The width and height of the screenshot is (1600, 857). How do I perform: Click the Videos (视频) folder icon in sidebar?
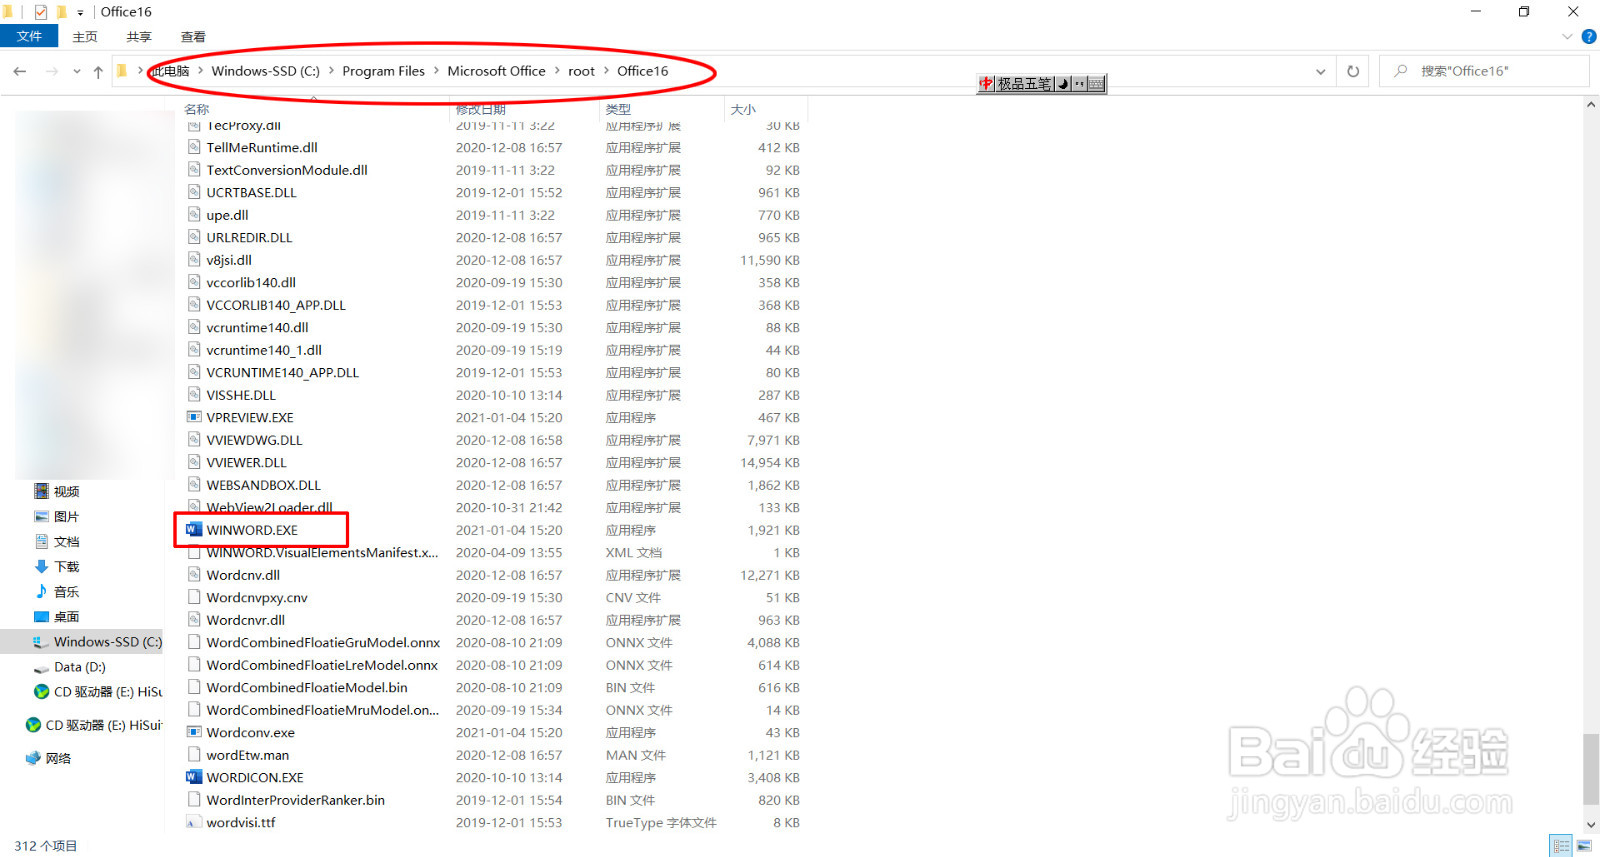coord(41,491)
